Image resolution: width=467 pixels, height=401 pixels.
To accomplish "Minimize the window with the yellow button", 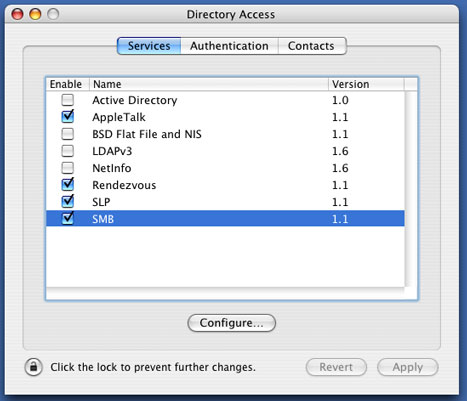I will click(x=35, y=14).
